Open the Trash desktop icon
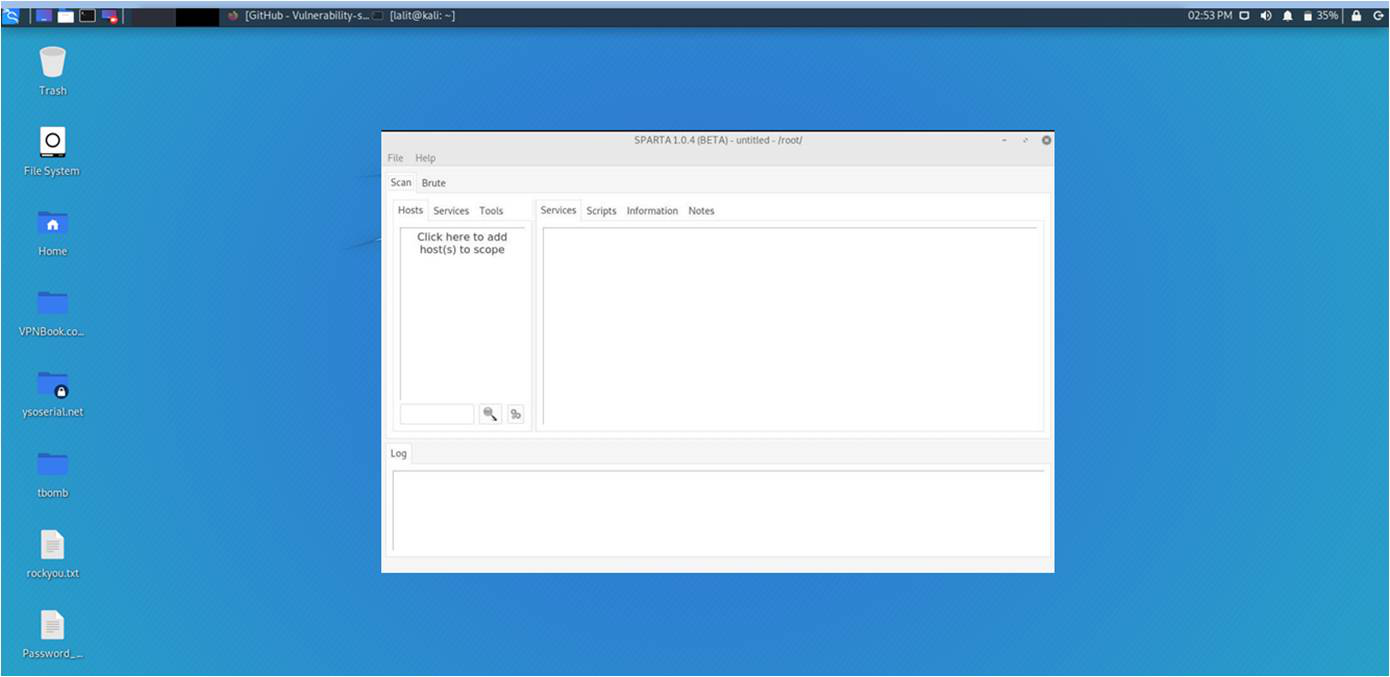The height and width of the screenshot is (677, 1390). [53, 71]
